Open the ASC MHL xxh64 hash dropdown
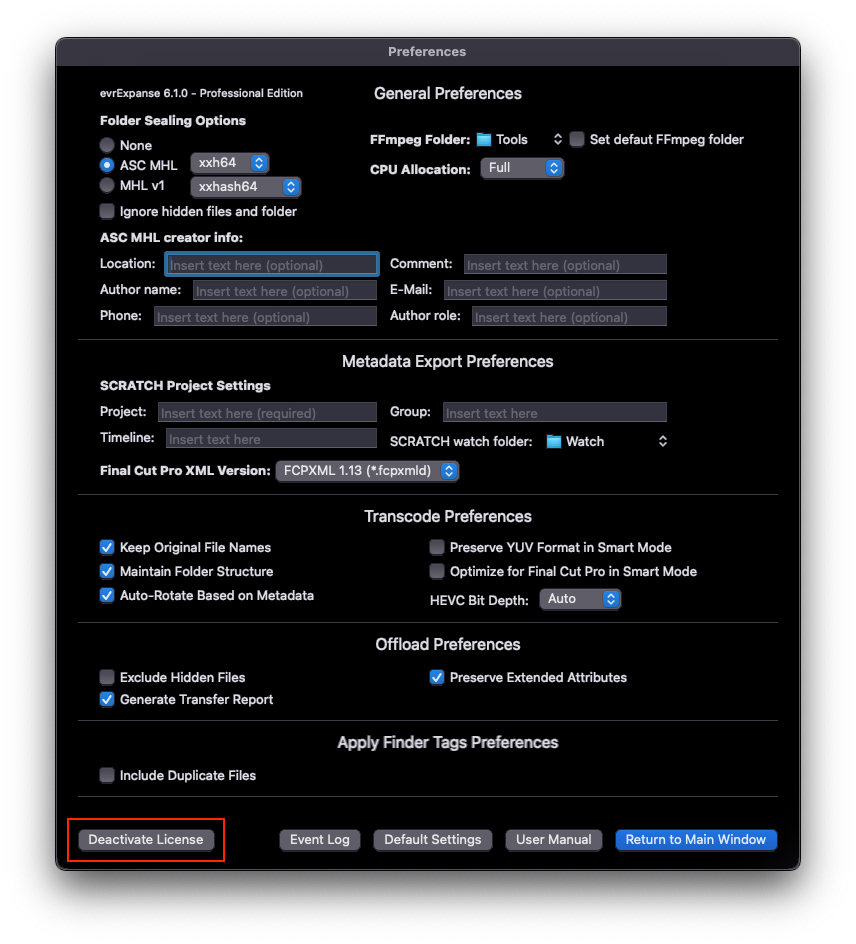856x944 pixels. pyautogui.click(x=230, y=163)
